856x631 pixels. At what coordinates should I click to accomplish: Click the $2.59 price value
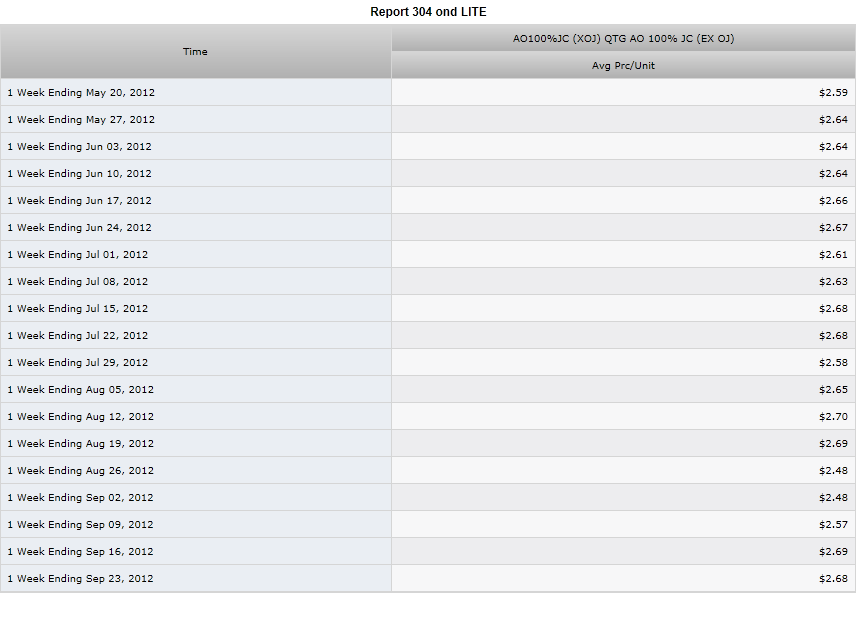(x=833, y=93)
